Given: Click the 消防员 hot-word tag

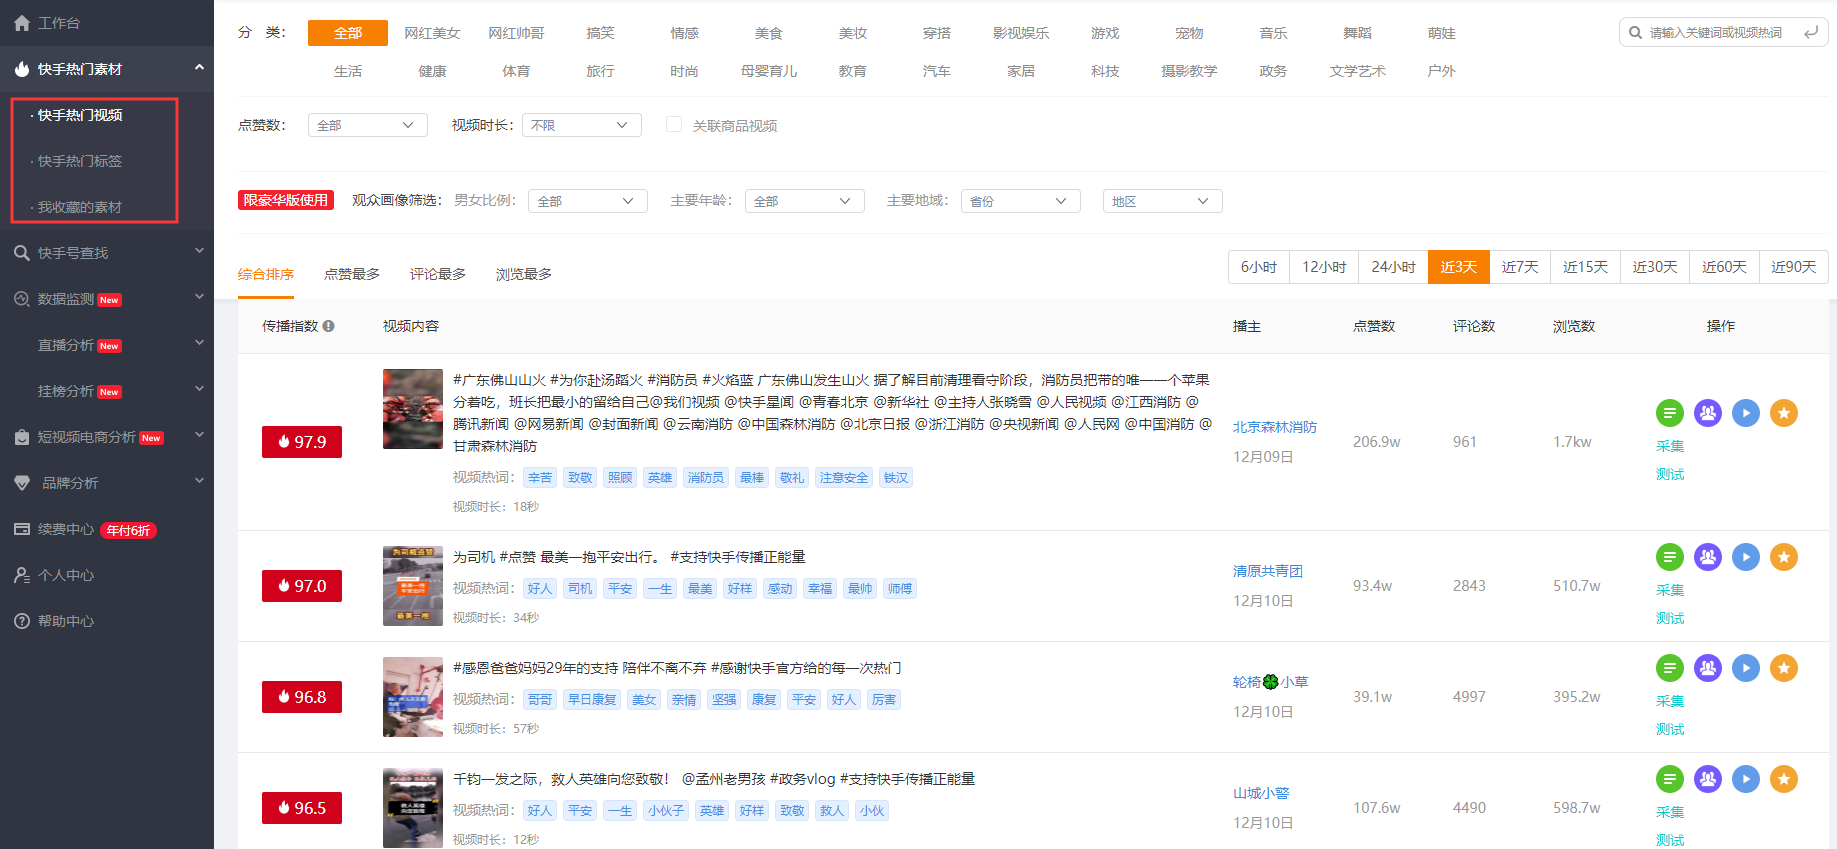Looking at the screenshot, I should tap(705, 478).
